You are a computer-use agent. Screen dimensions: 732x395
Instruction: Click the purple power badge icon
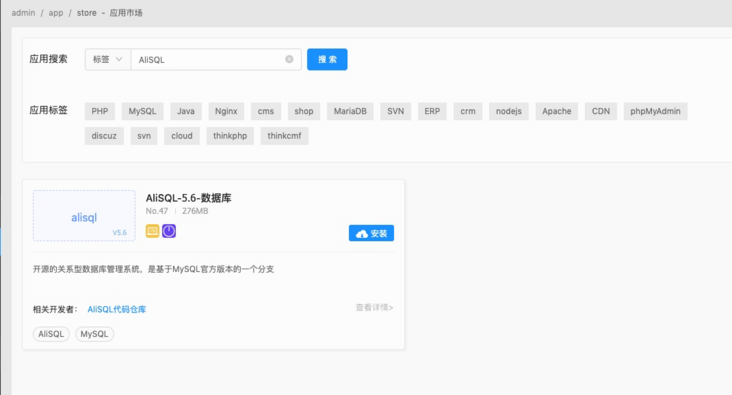click(169, 231)
